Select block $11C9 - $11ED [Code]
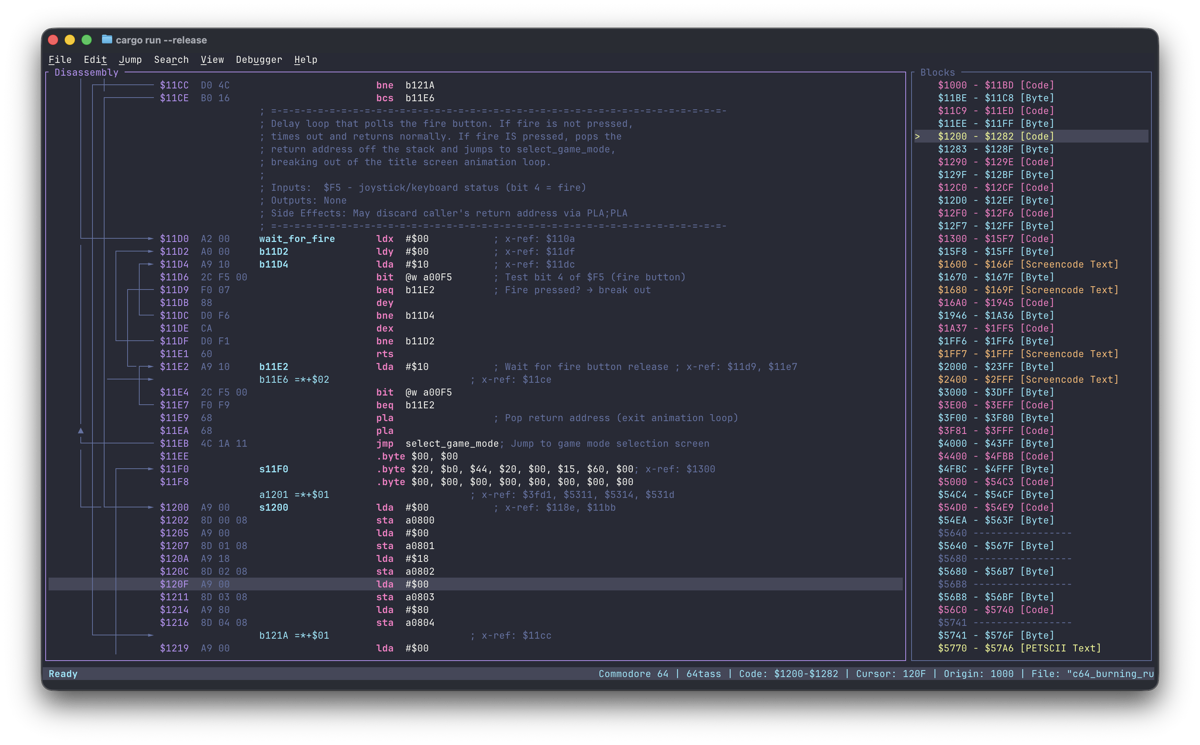1200x745 pixels. click(1031, 111)
